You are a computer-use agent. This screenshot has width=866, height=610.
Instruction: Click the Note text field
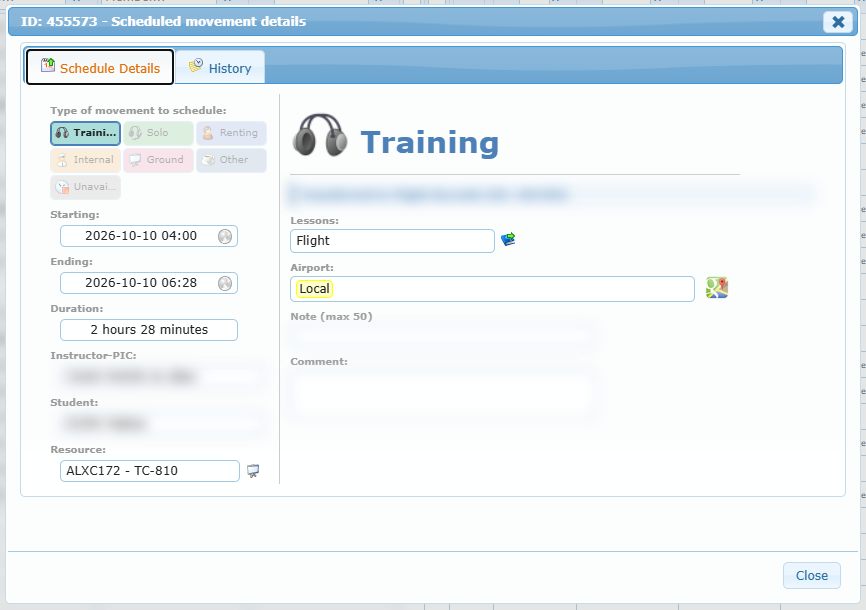(x=442, y=336)
